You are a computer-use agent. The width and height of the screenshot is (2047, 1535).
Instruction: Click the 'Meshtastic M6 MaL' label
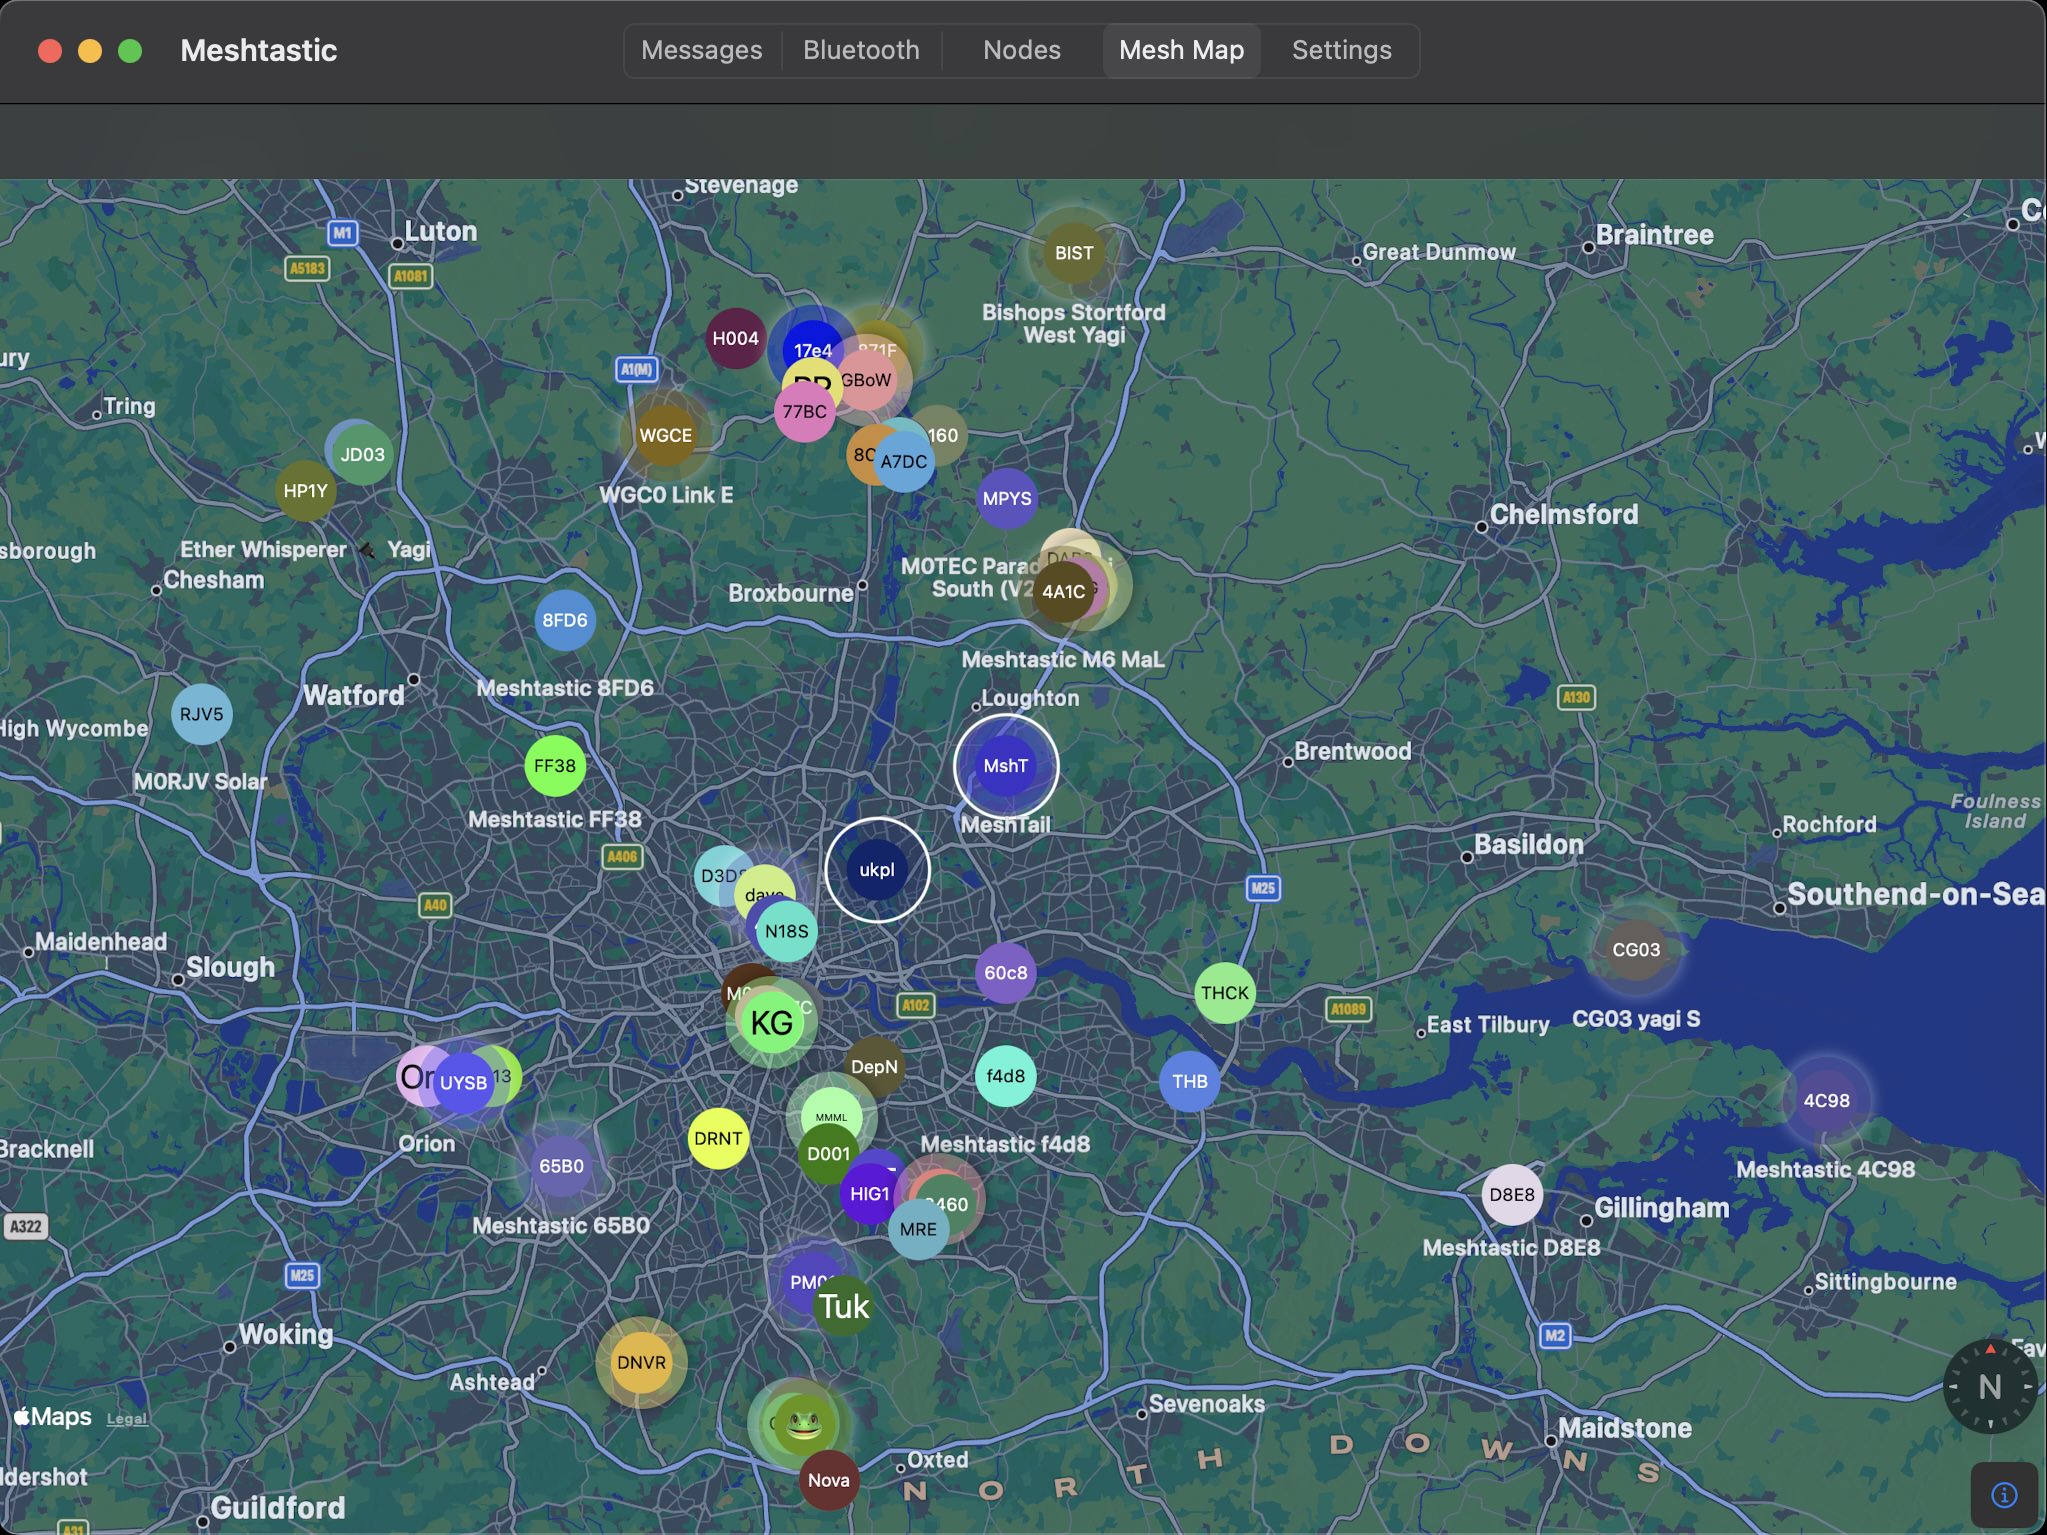tap(1063, 659)
